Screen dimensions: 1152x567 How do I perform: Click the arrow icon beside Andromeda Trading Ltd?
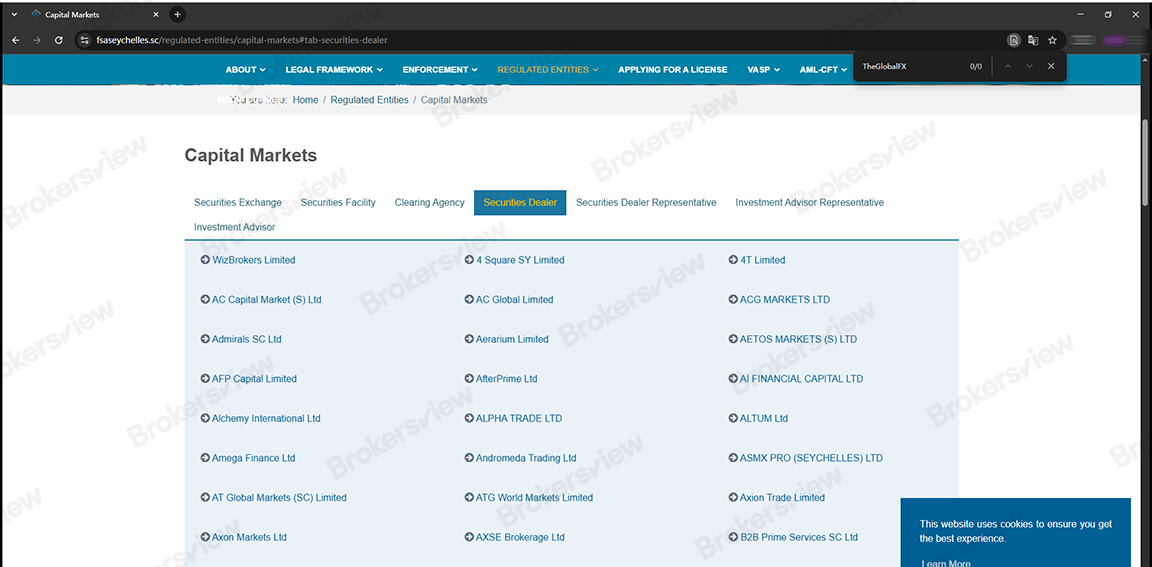469,458
